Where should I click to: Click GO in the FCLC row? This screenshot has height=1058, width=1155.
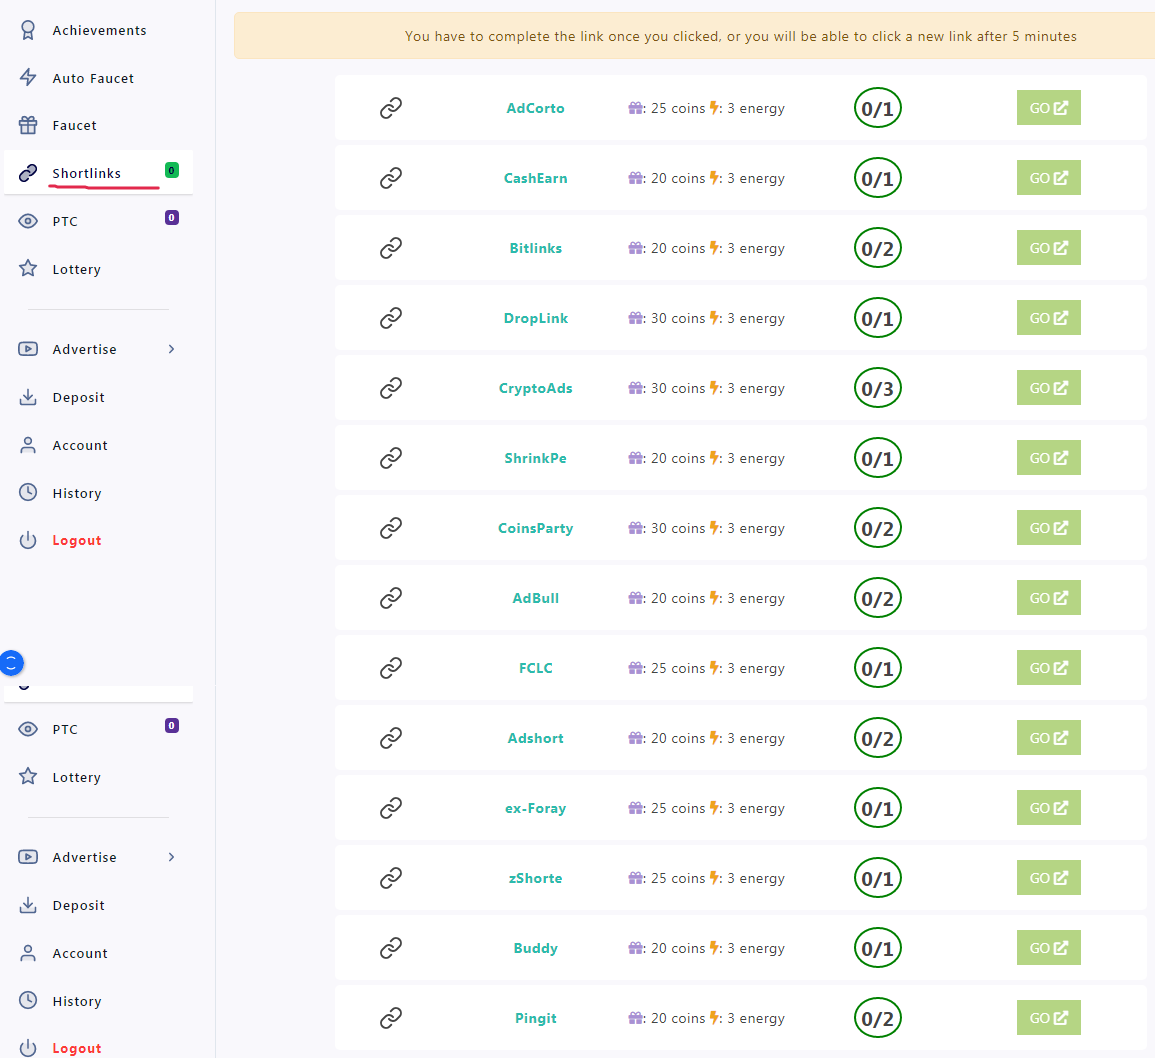[1048, 668]
